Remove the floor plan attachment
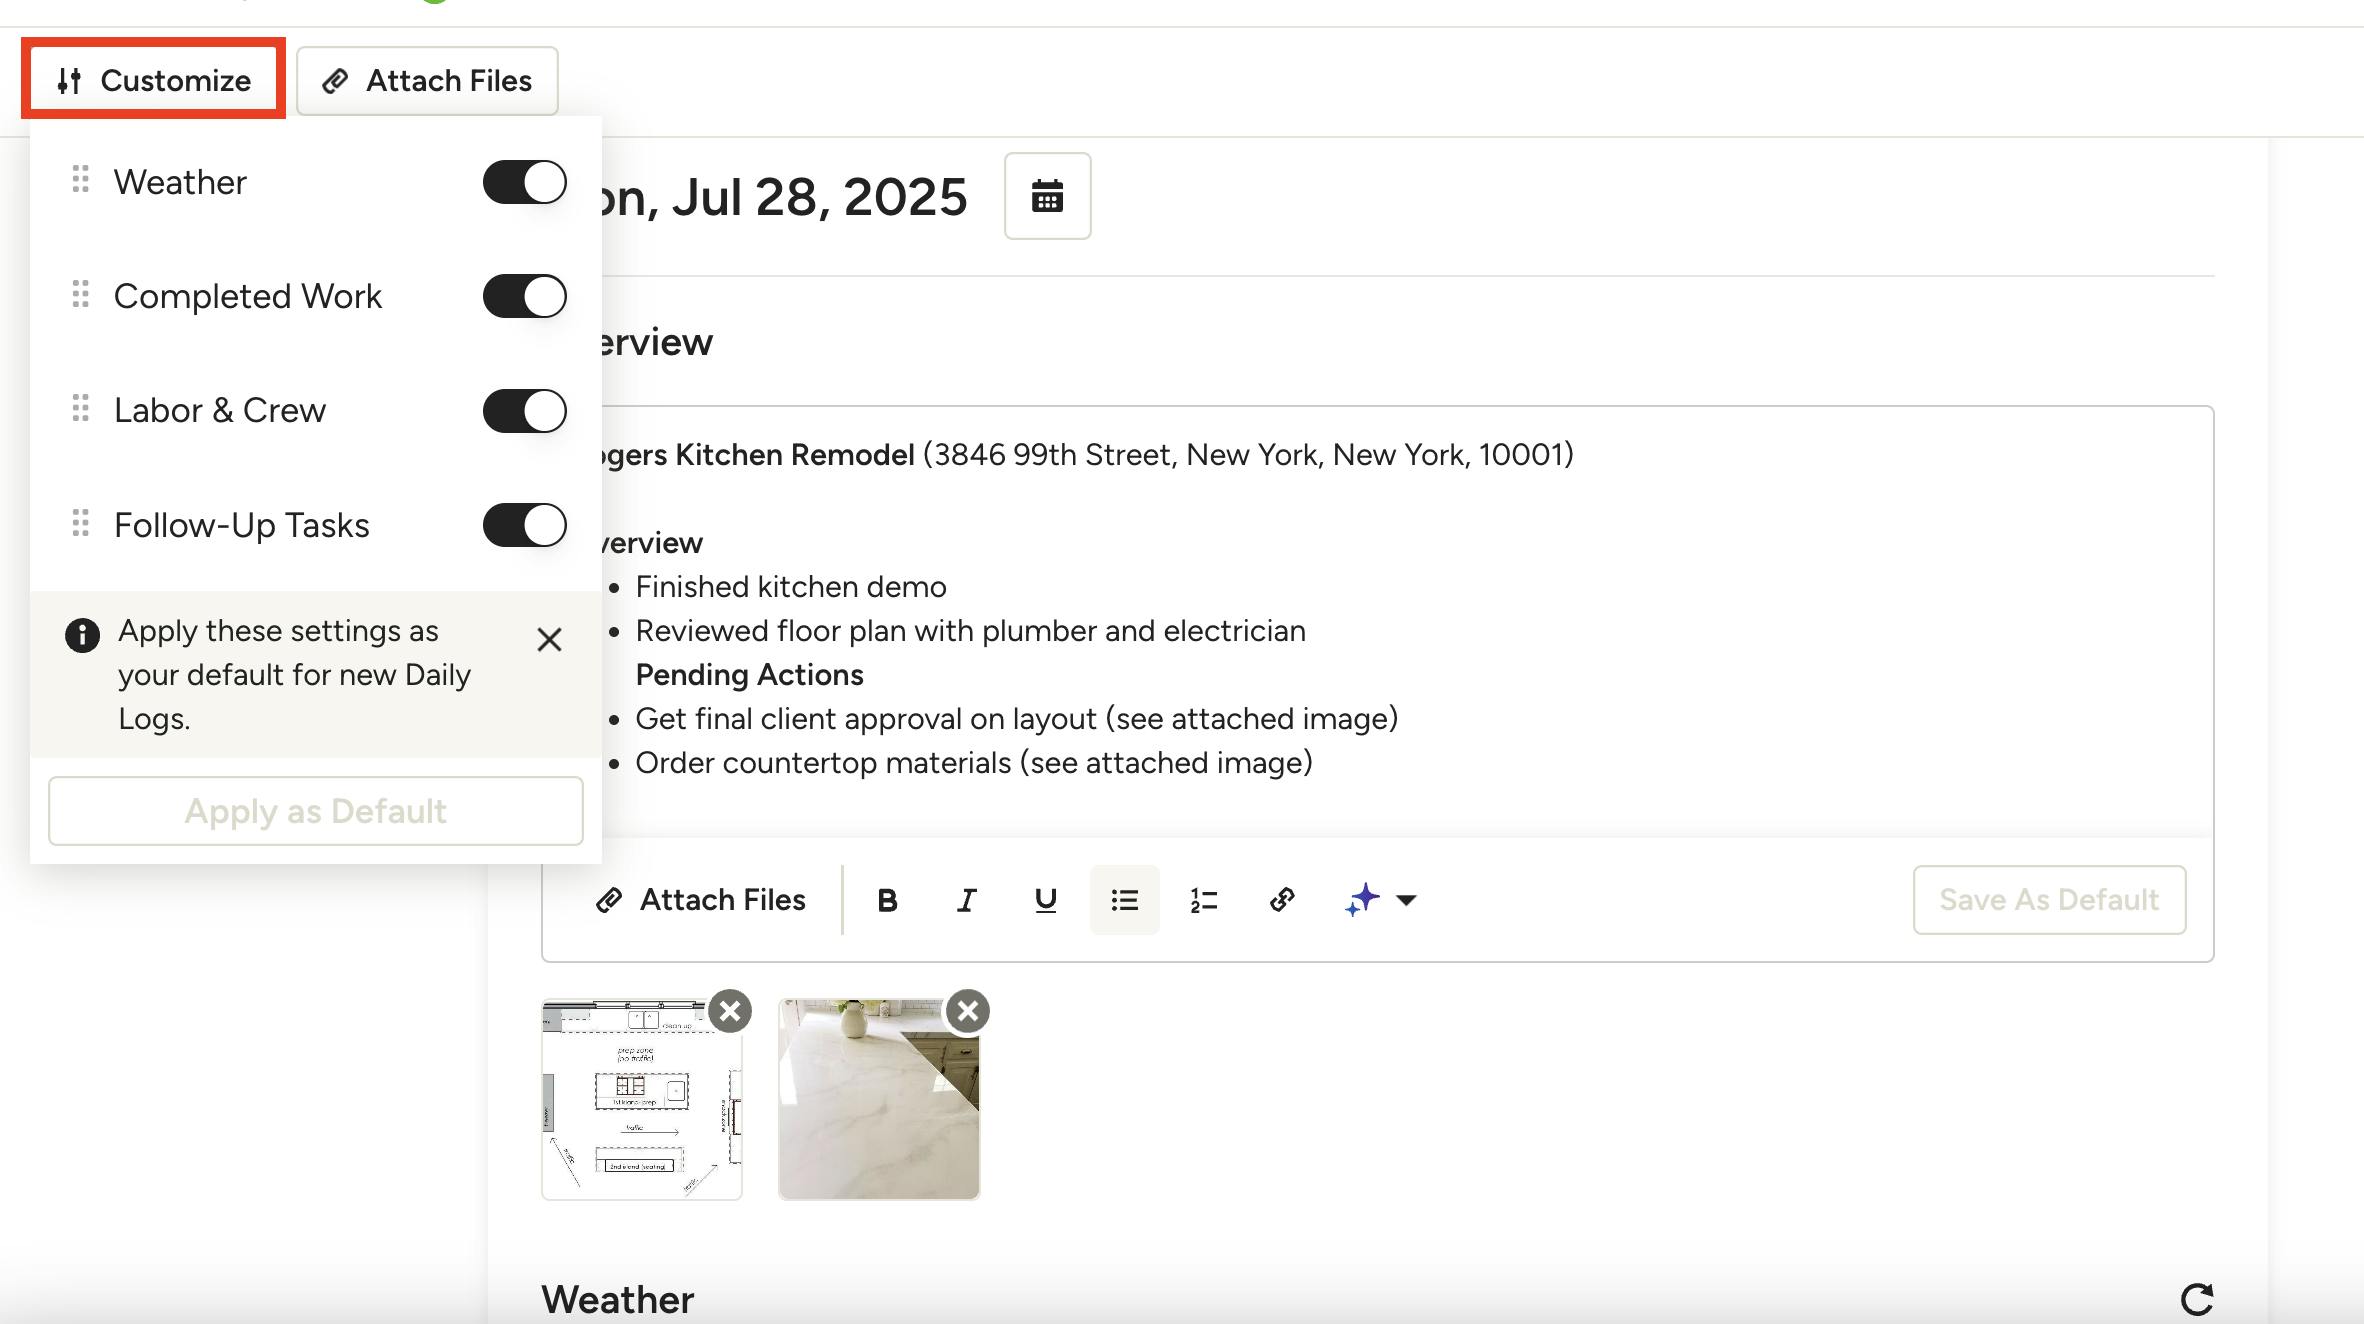 (730, 1011)
